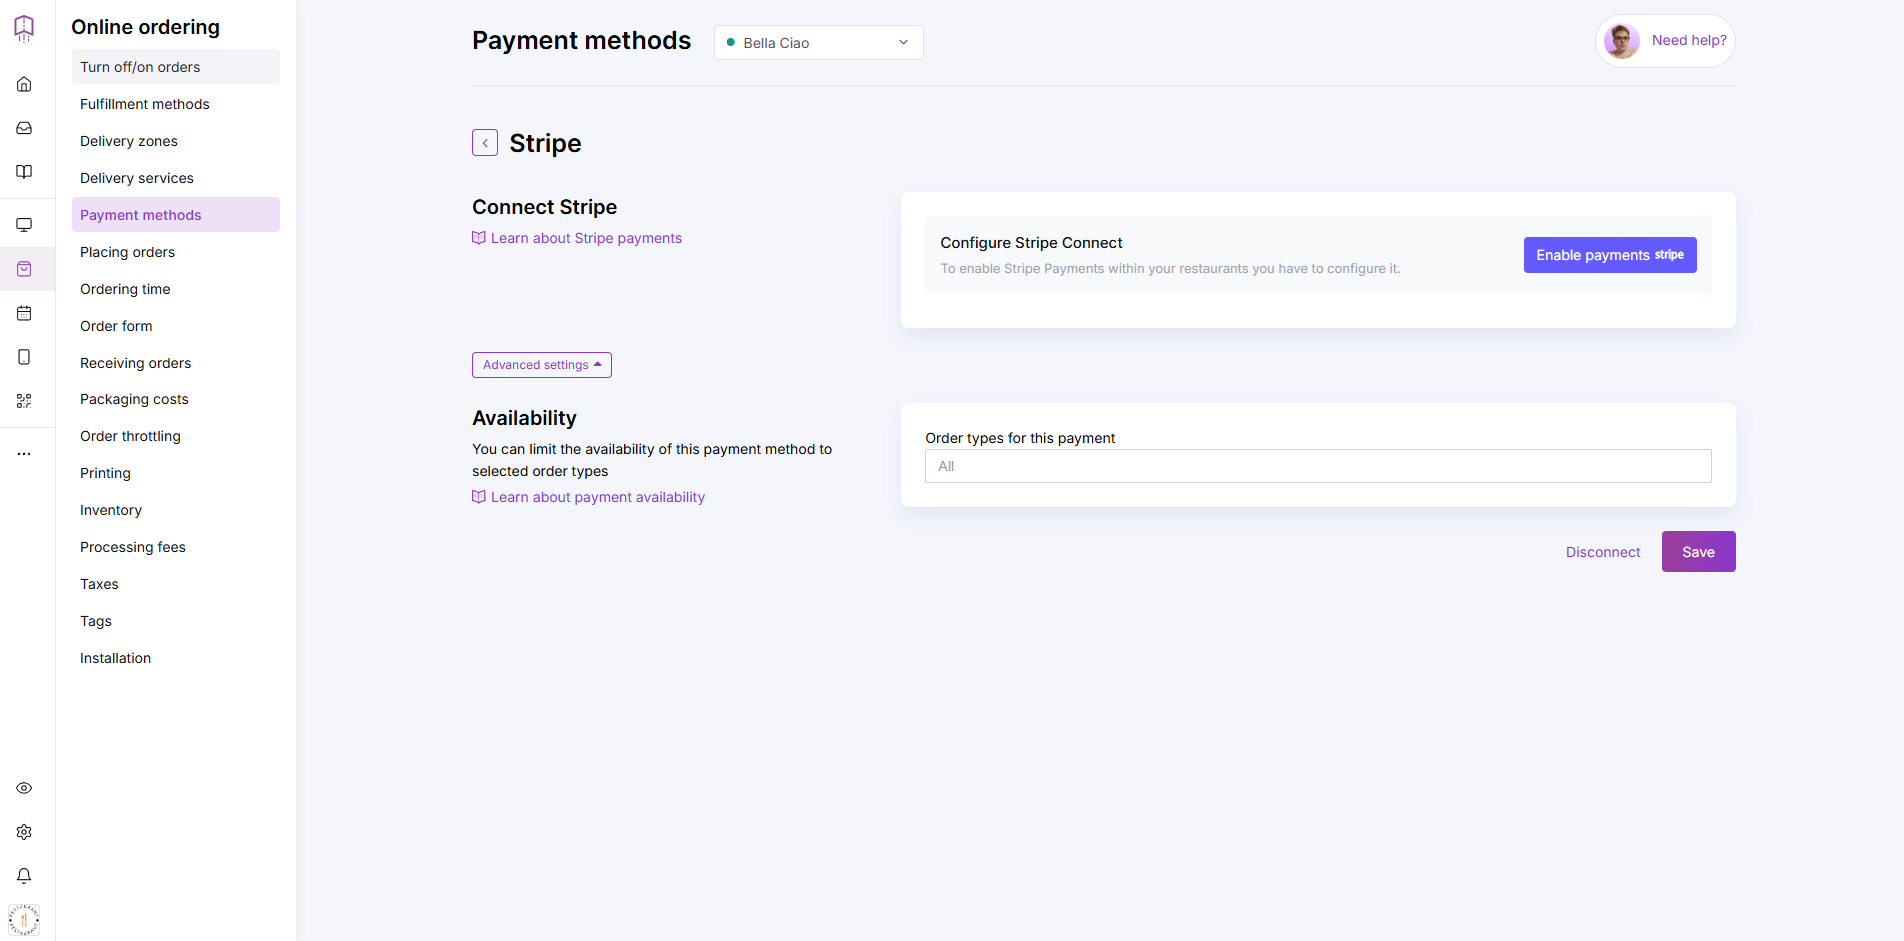Viewport: 1904px width, 941px height.
Task: Open the mobile device sidebar icon
Action: (x=24, y=357)
